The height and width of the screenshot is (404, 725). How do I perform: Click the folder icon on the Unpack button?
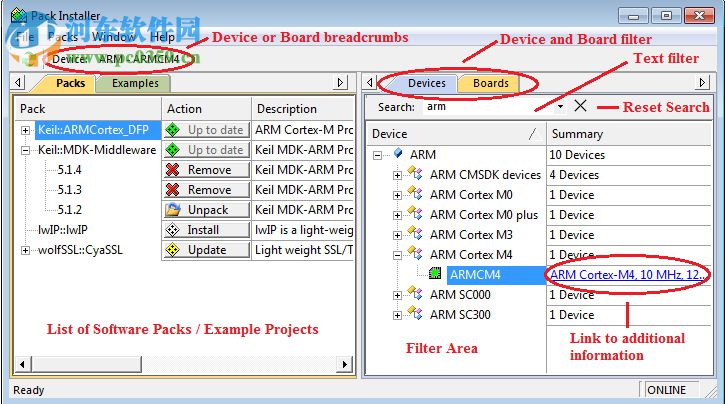click(172, 210)
